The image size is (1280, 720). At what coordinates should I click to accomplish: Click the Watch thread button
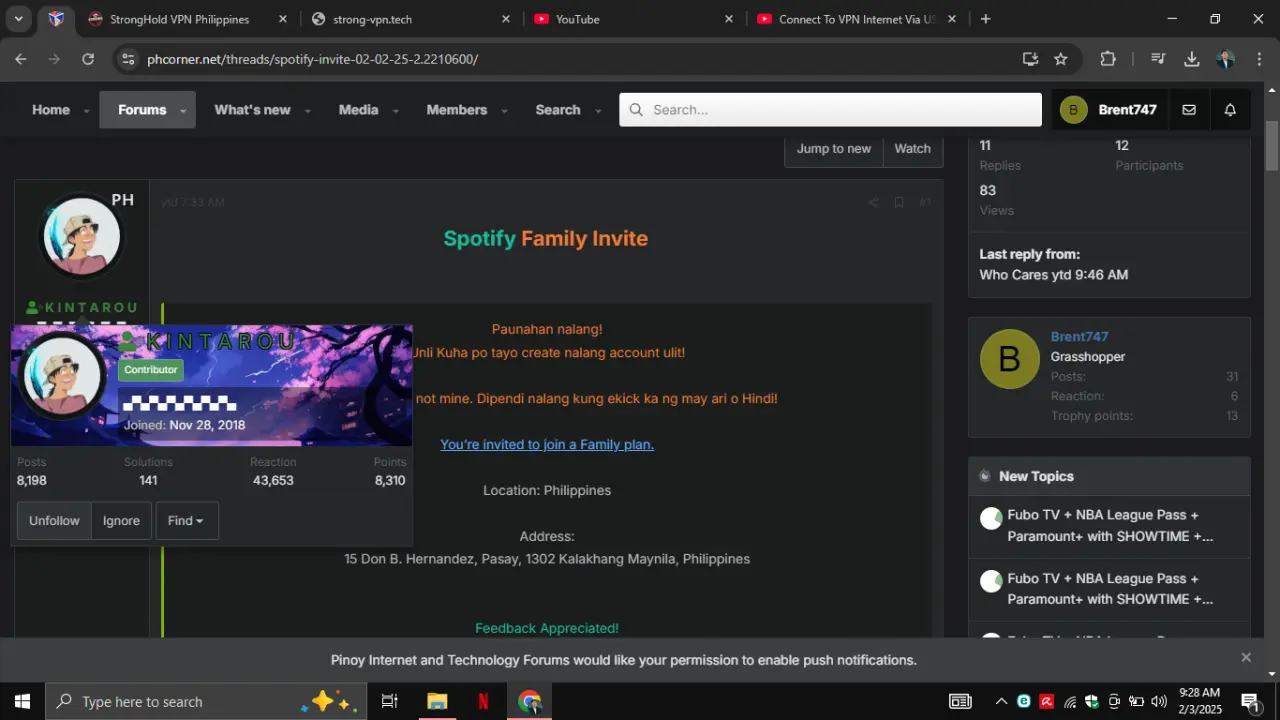[912, 148]
